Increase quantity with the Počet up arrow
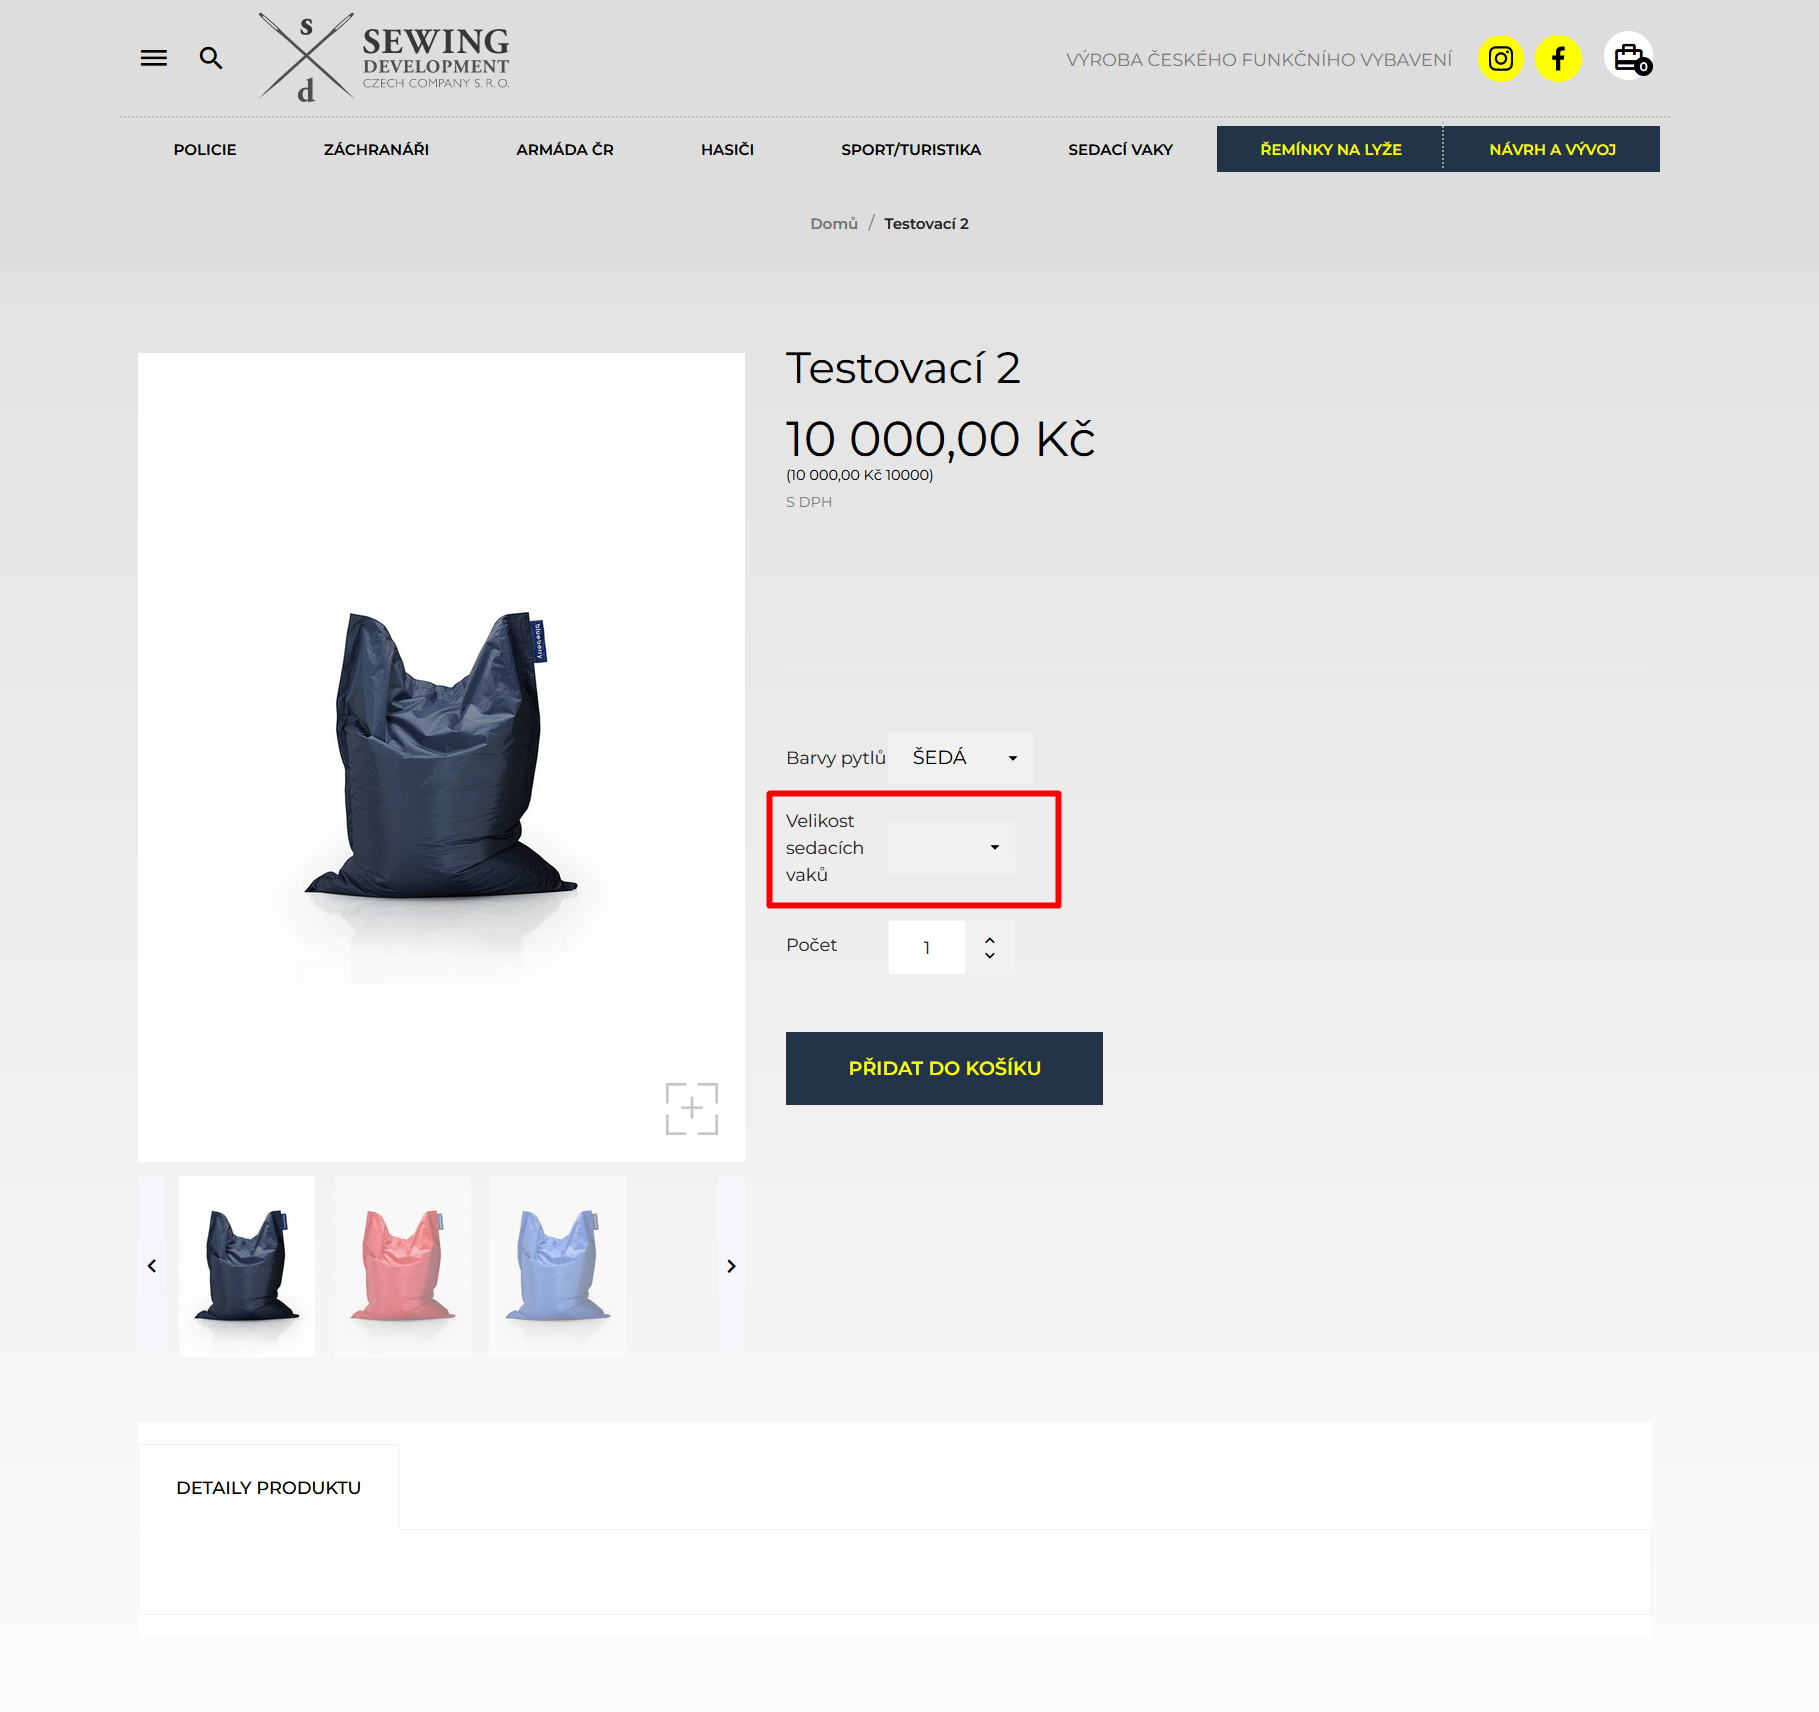The image size is (1819, 1712). coord(990,939)
